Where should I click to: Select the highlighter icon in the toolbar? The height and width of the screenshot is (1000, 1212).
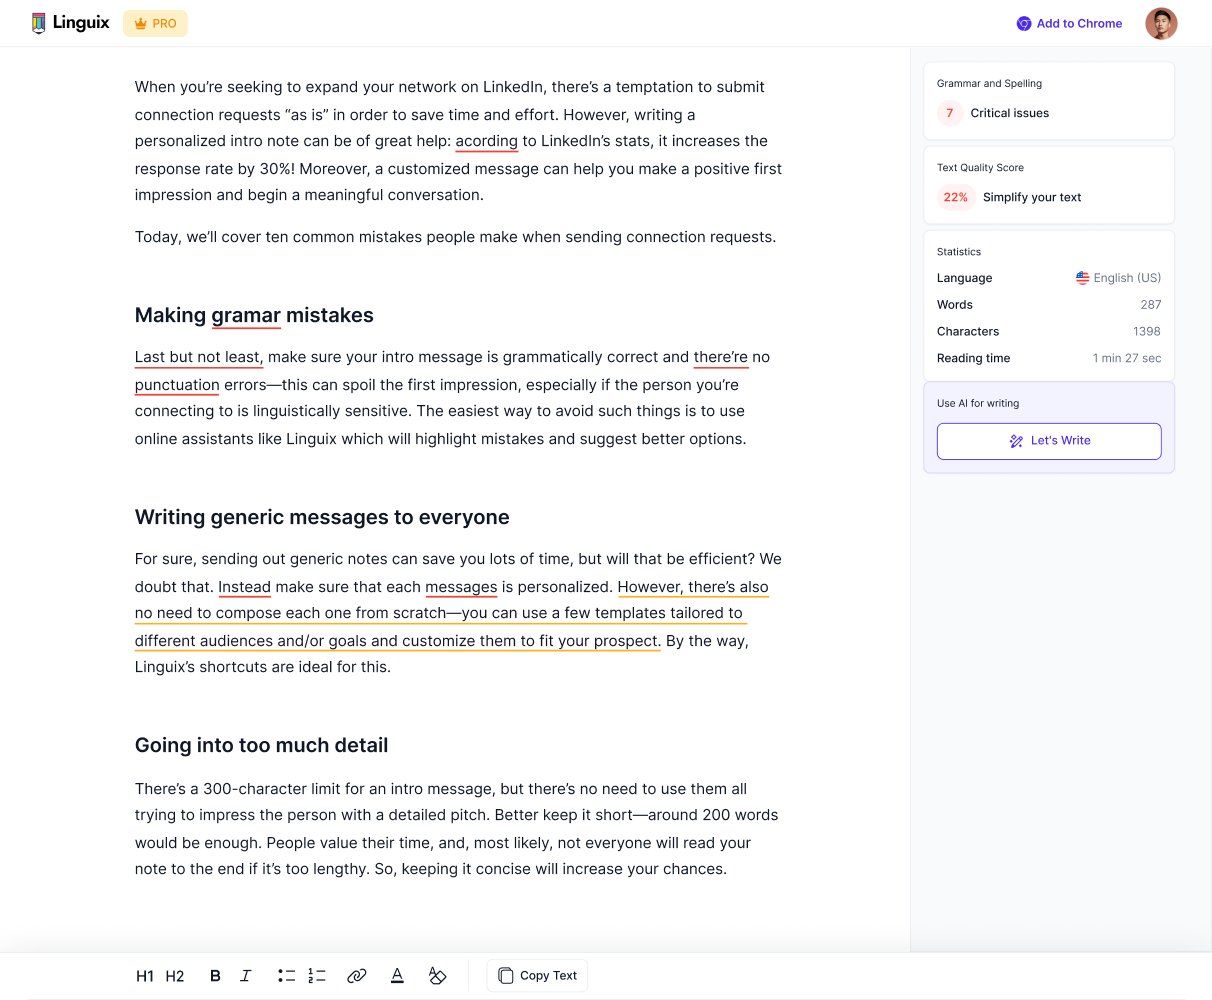pyautogui.click(x=437, y=975)
